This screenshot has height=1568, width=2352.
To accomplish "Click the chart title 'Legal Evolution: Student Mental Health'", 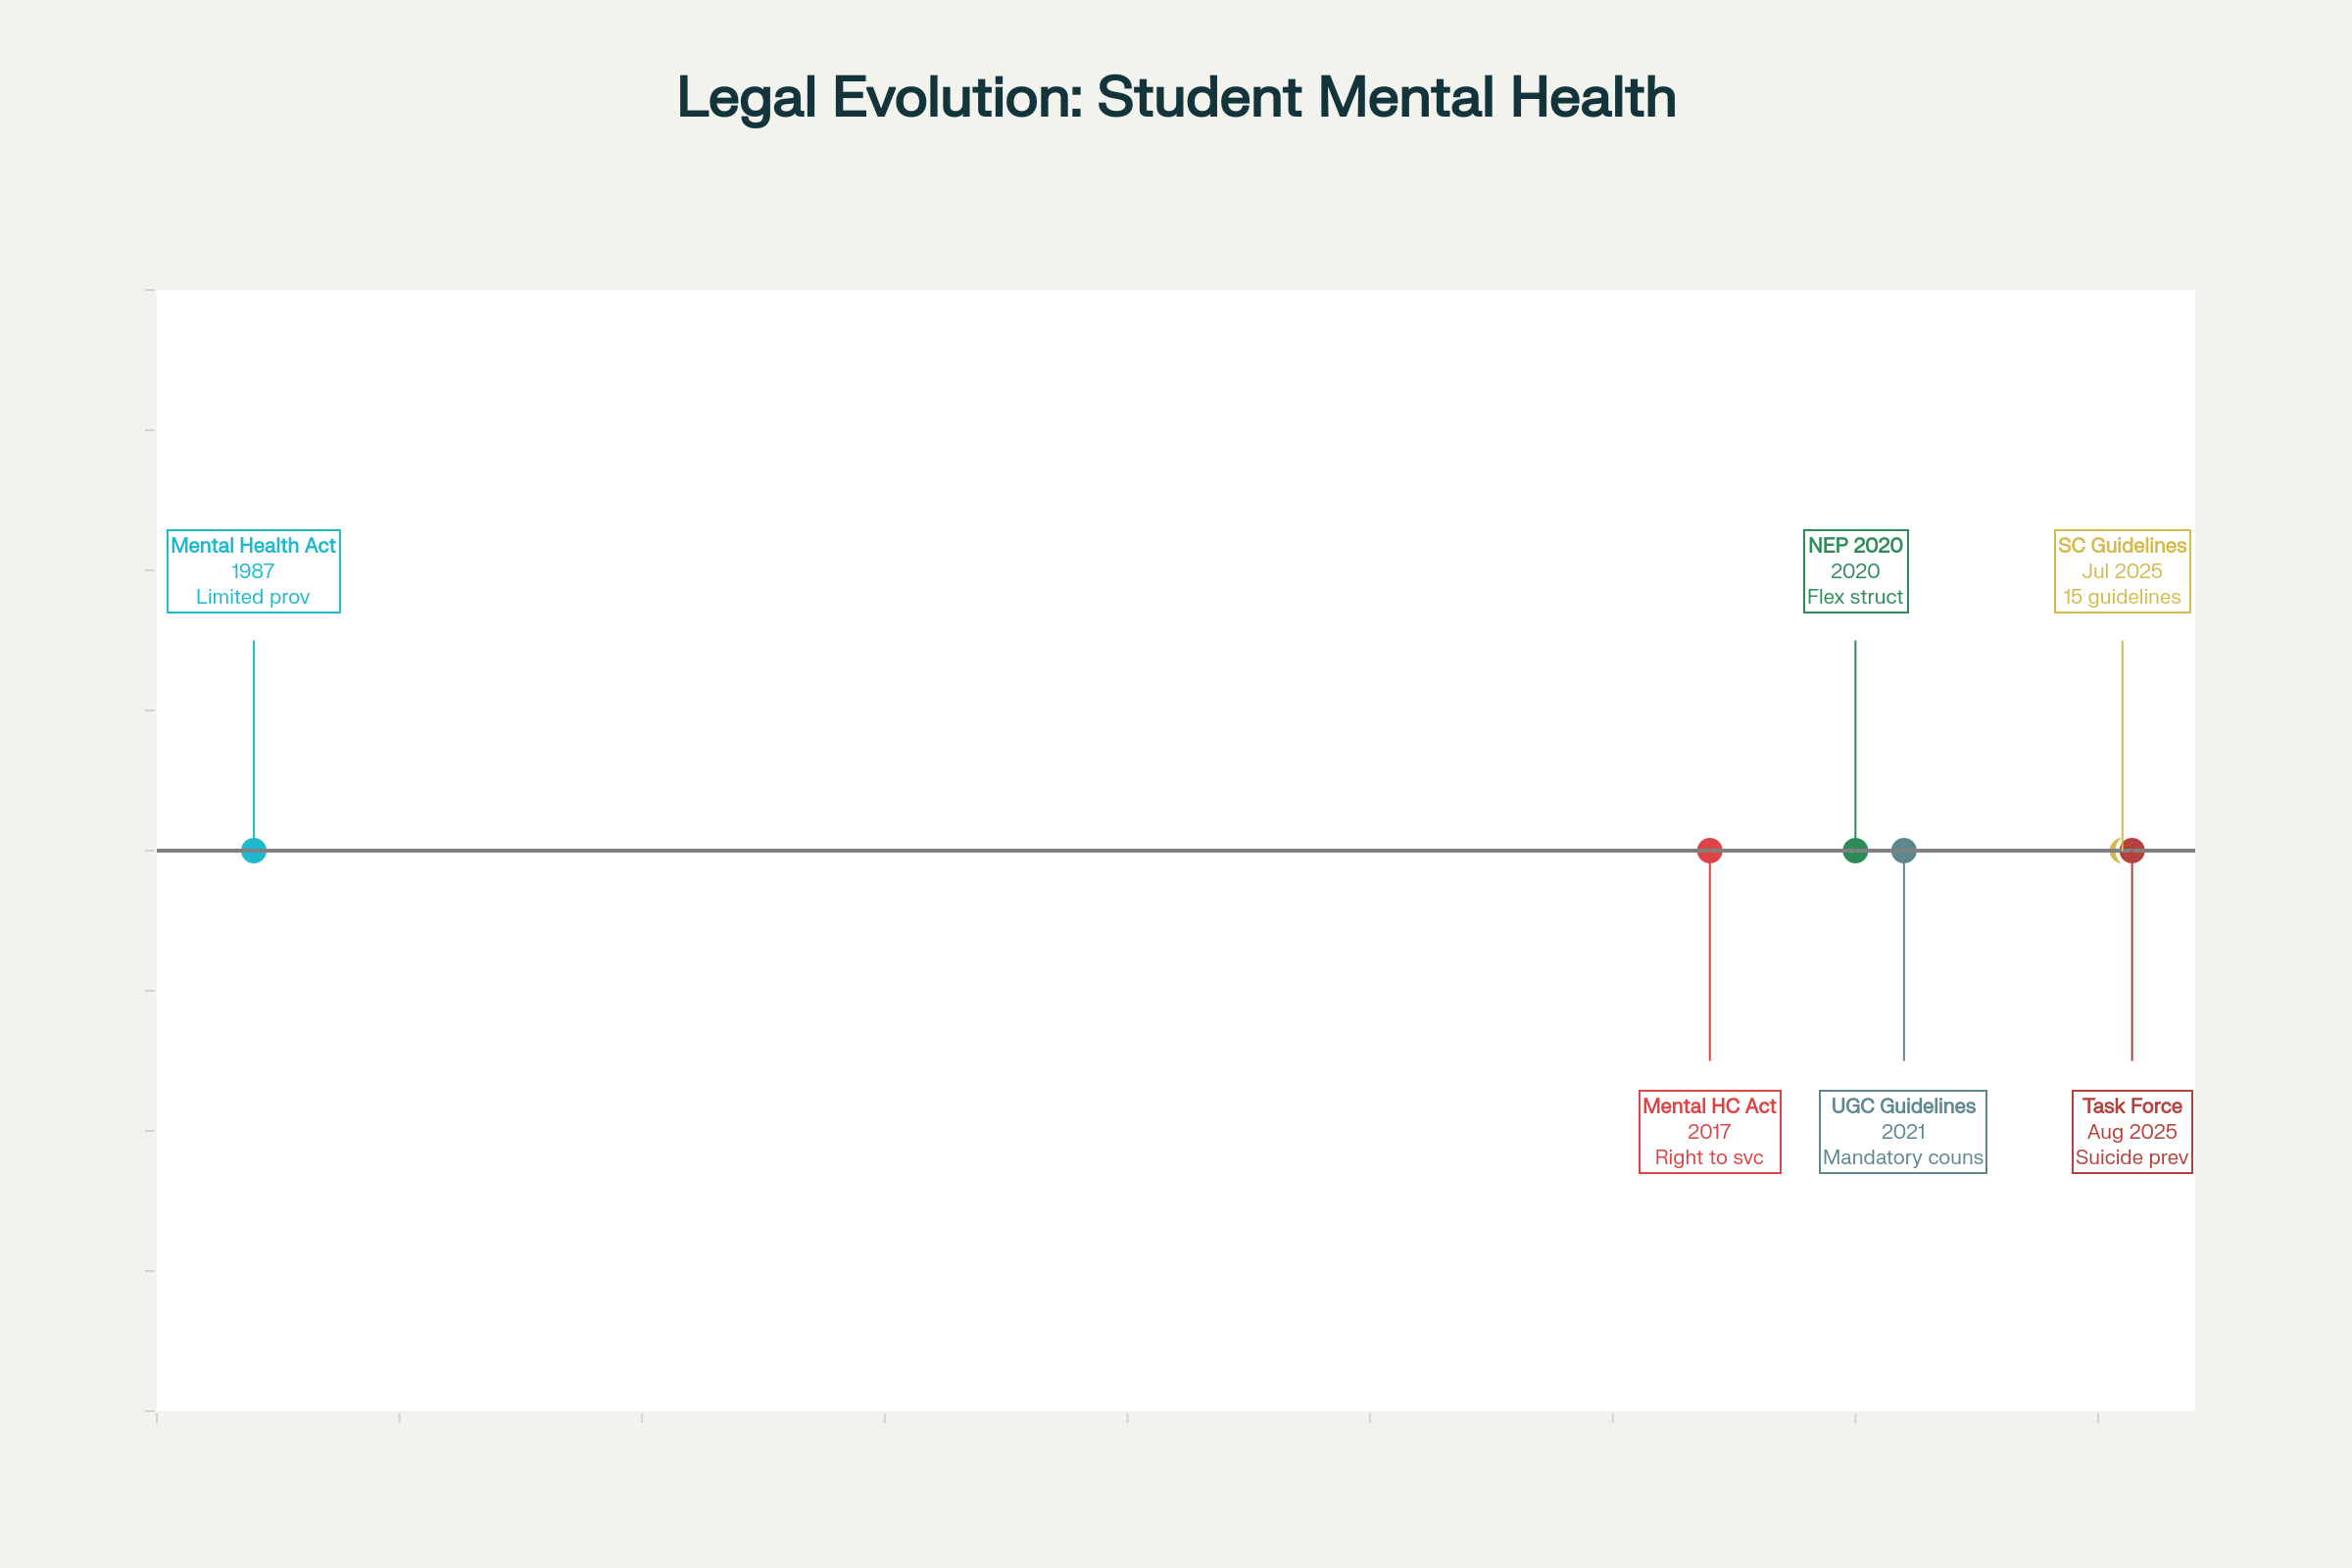I will 1176,98.
